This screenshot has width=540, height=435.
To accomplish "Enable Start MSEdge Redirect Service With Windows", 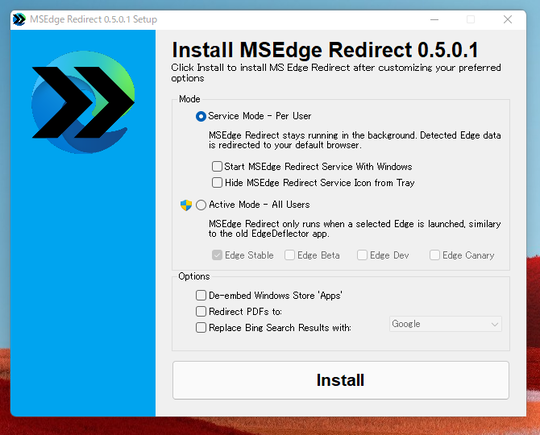I will (217, 167).
